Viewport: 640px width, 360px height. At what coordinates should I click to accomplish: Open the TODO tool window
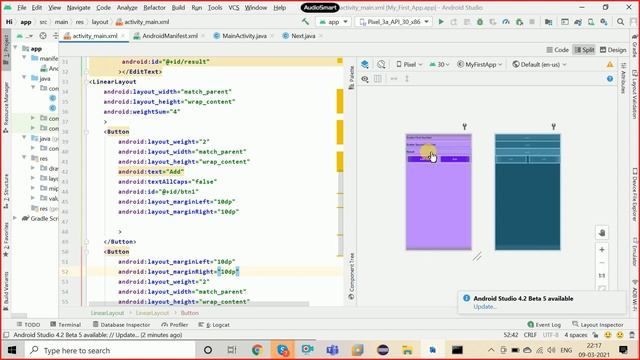(x=28, y=324)
